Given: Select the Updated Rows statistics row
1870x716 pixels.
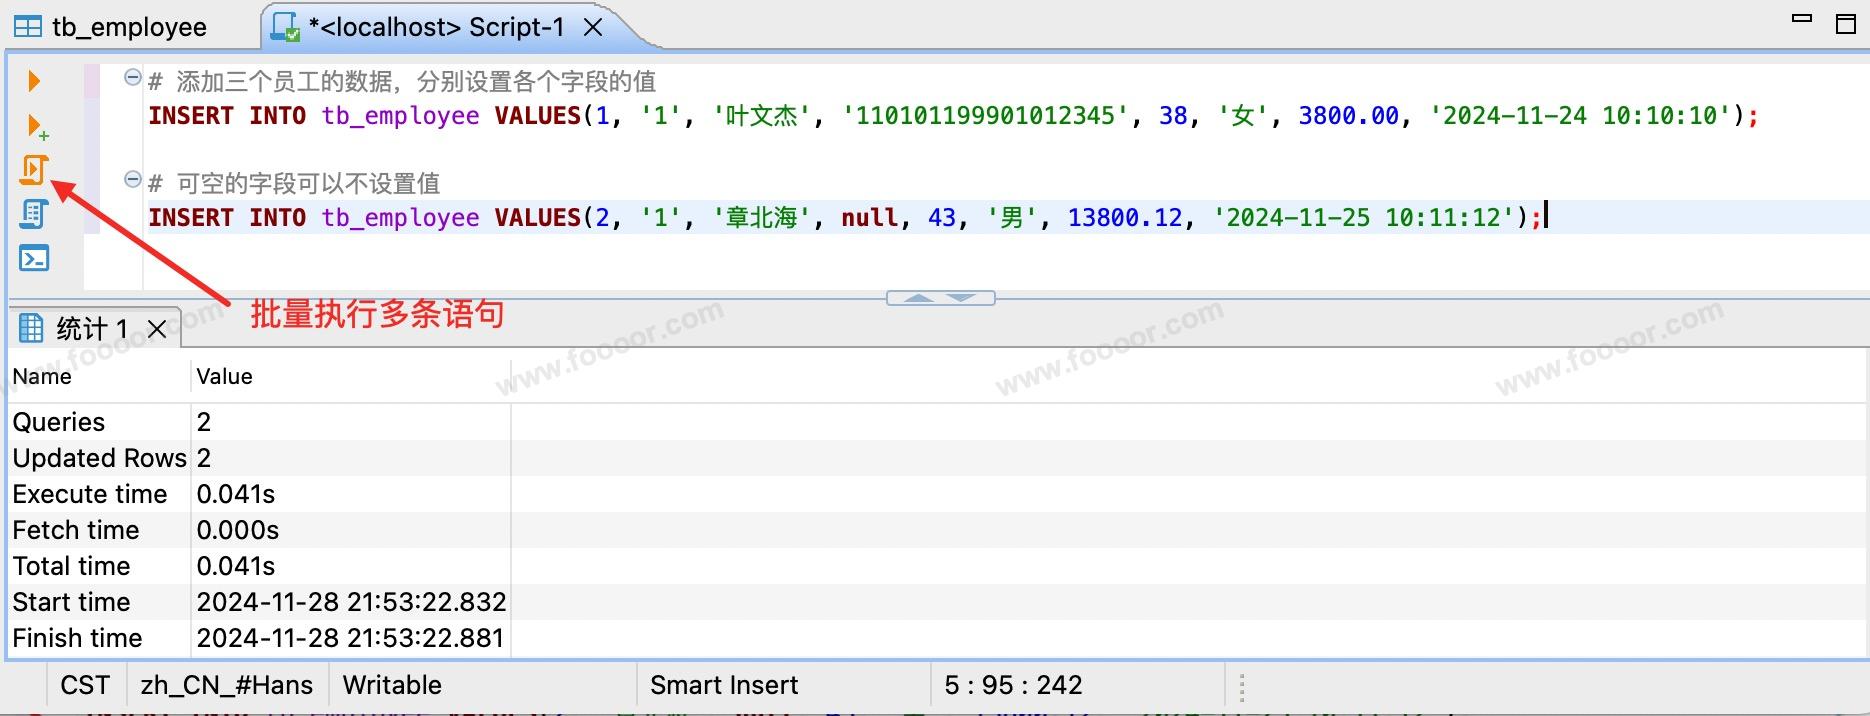Looking at the screenshot, I should pyautogui.click(x=100, y=458).
